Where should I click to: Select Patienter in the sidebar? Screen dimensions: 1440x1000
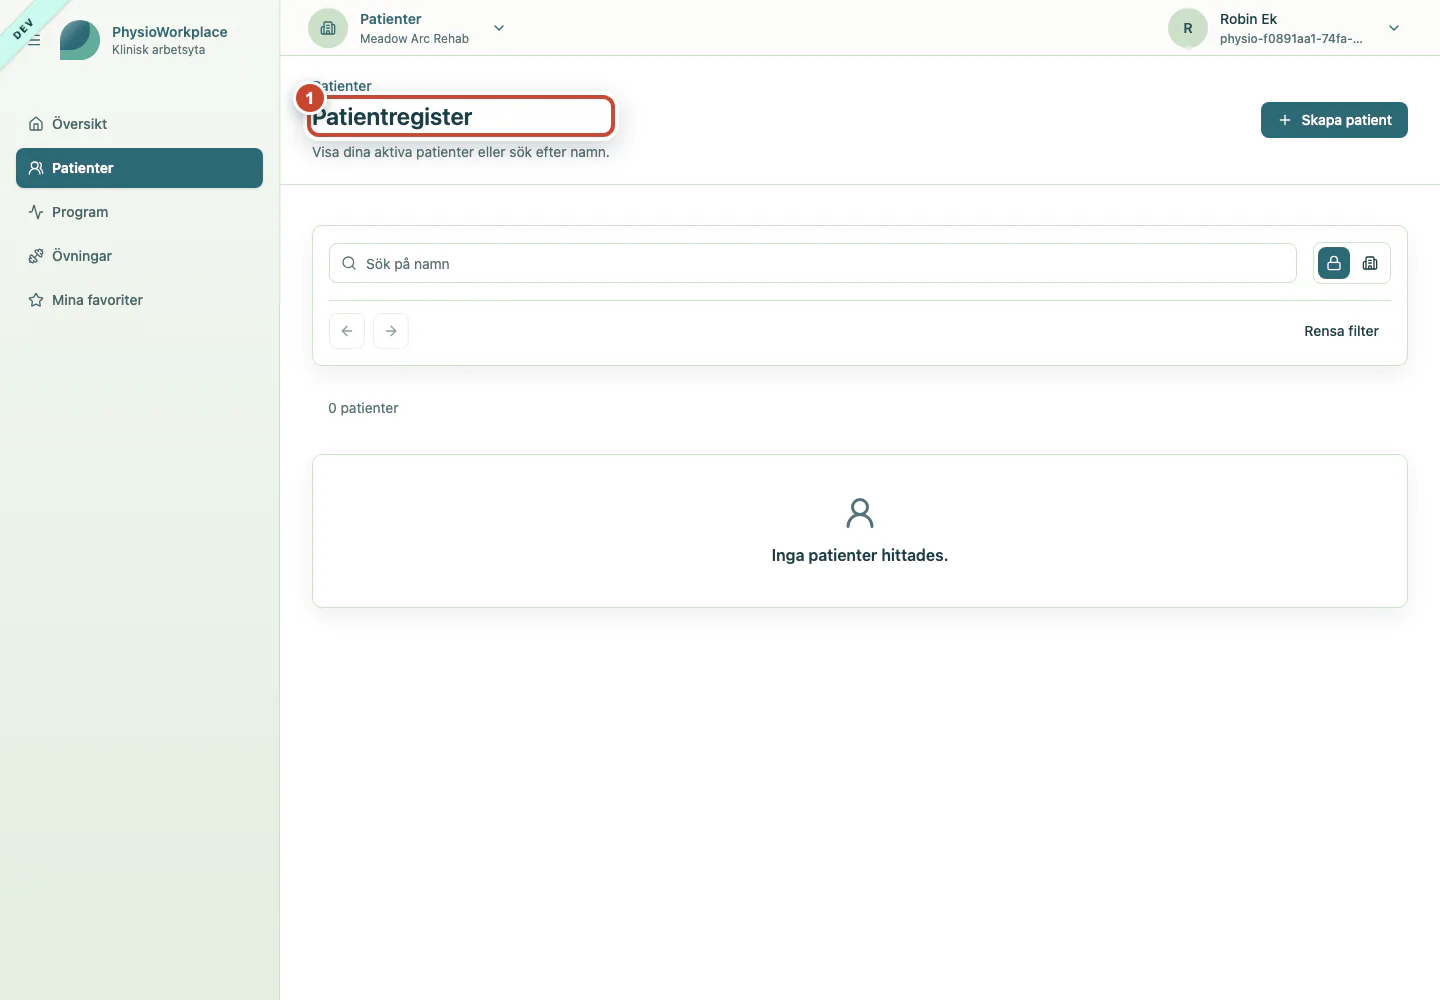[x=139, y=168]
